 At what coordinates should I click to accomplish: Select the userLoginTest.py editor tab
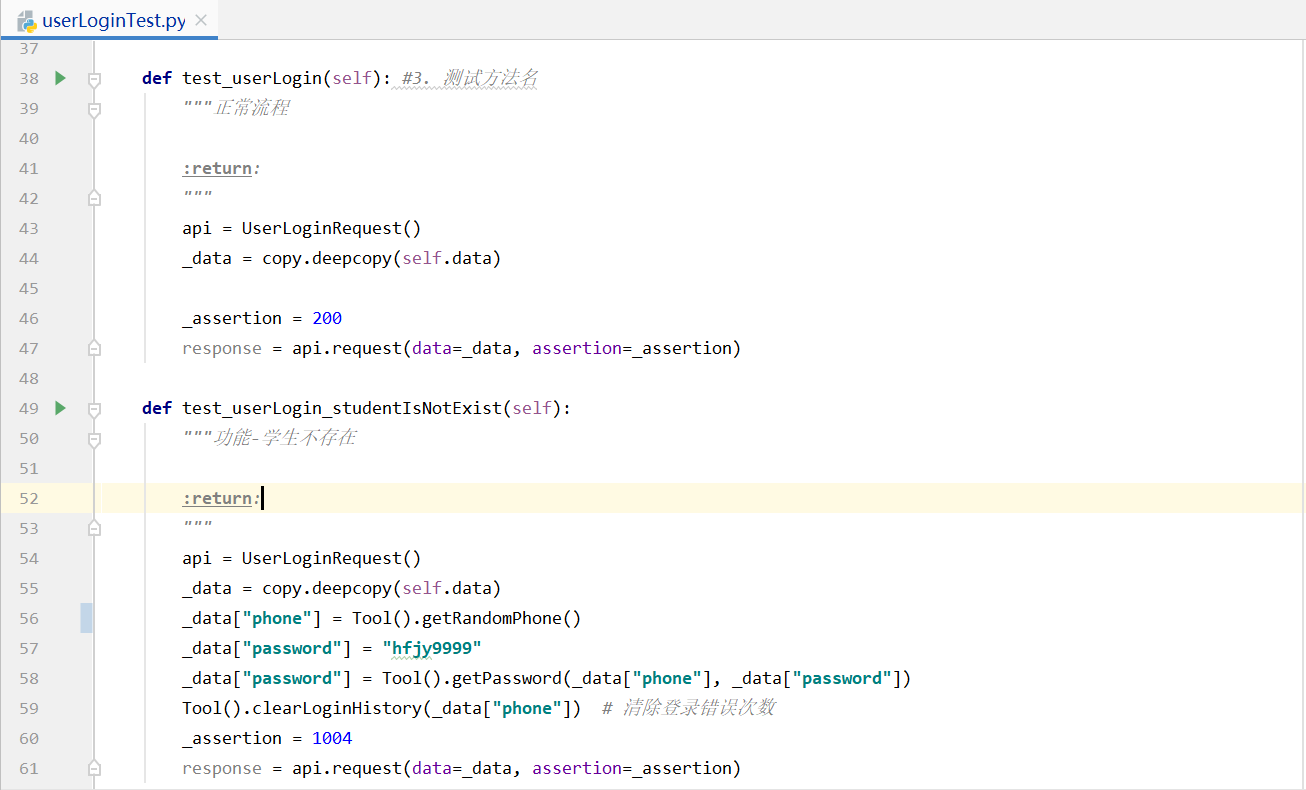(110, 20)
